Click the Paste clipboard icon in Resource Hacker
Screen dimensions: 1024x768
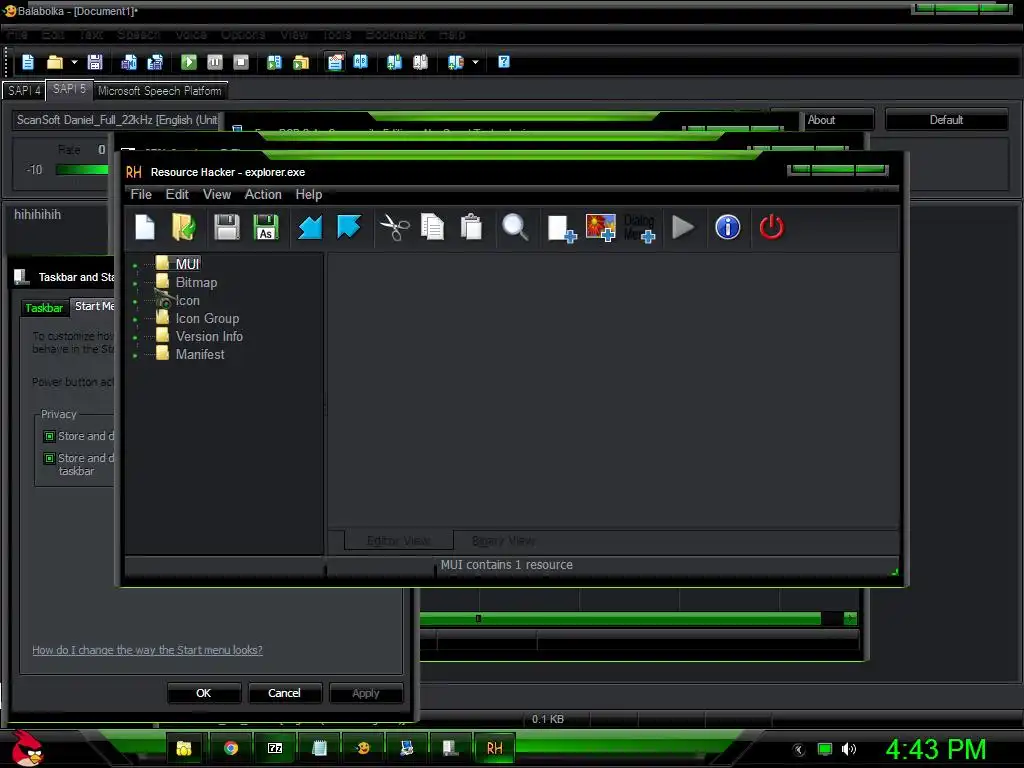pyautogui.click(x=471, y=227)
